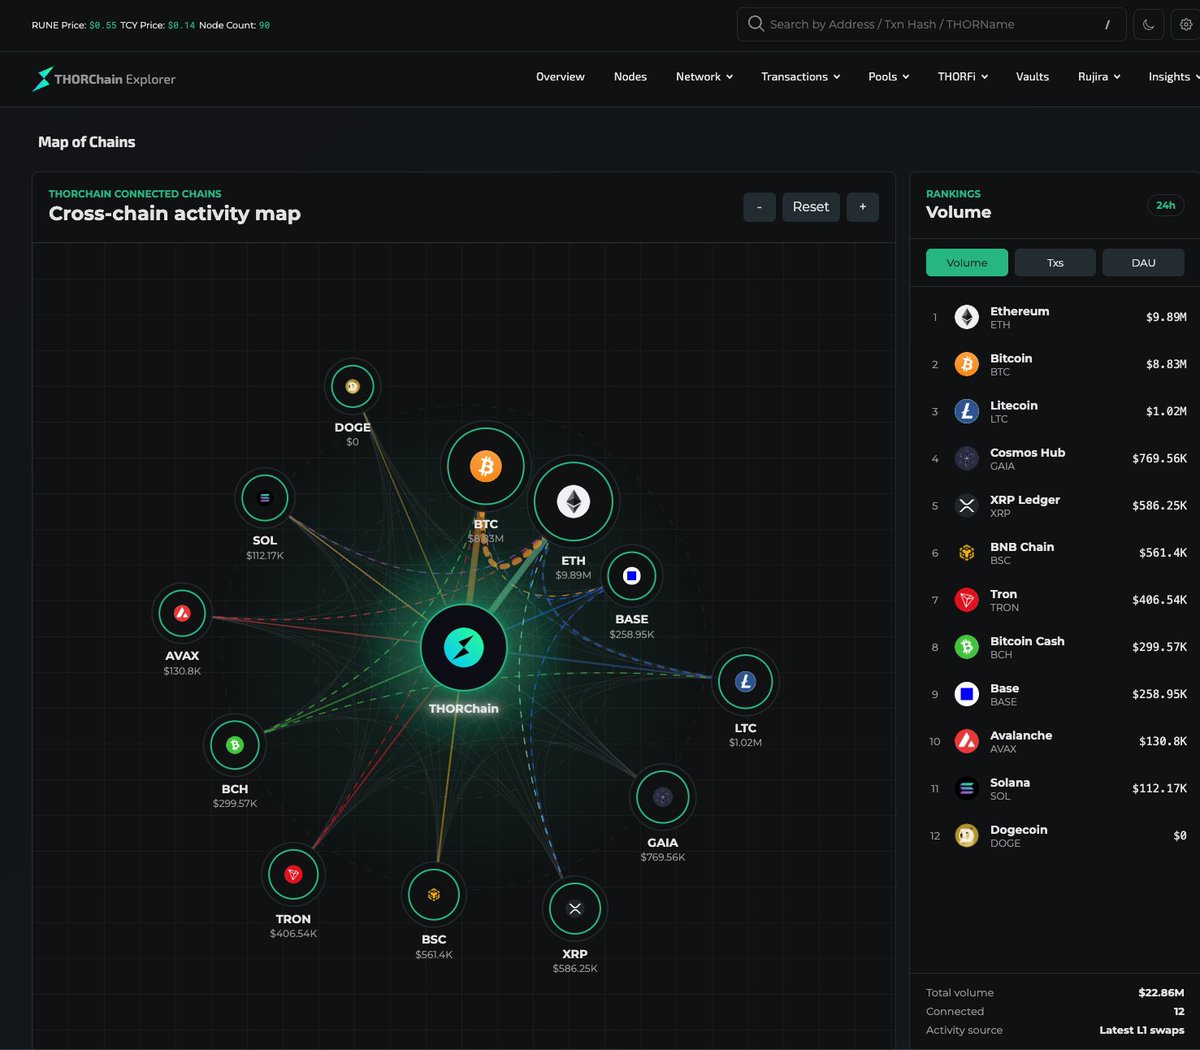Open the Nodes page

pyautogui.click(x=630, y=77)
